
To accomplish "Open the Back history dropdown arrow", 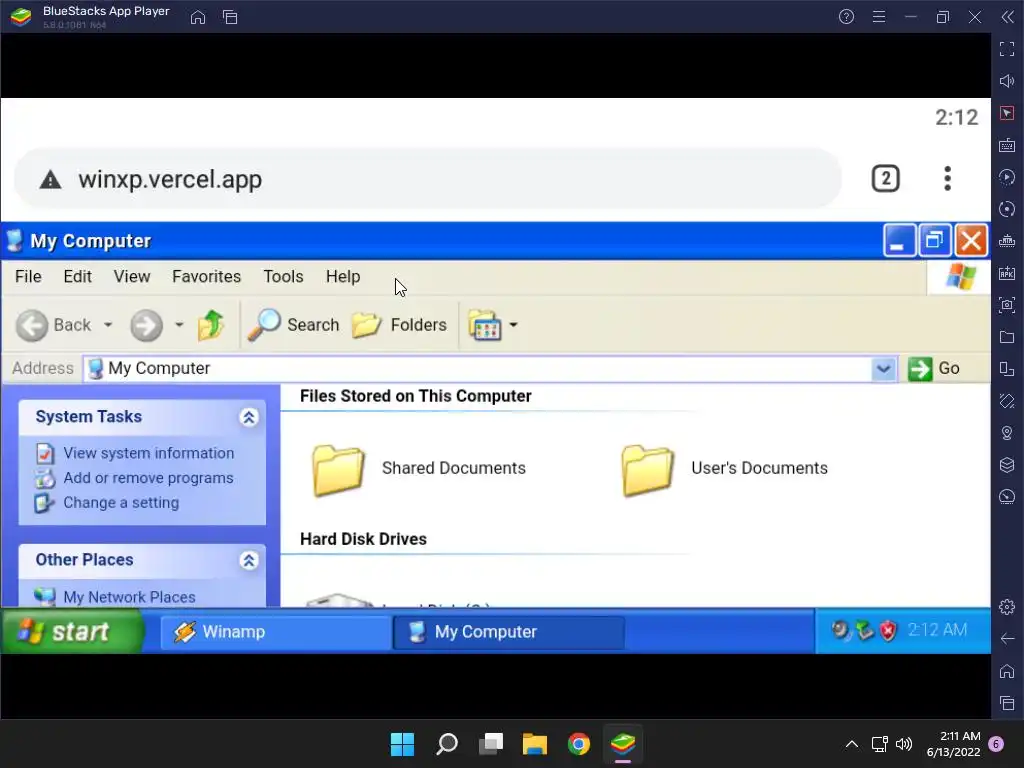I will (108, 325).
